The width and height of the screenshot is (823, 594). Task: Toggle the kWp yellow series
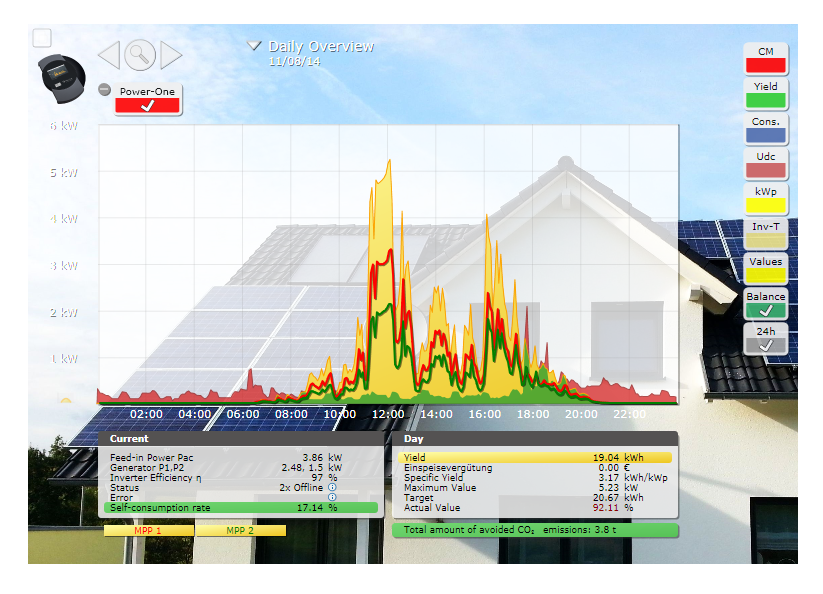(x=766, y=199)
